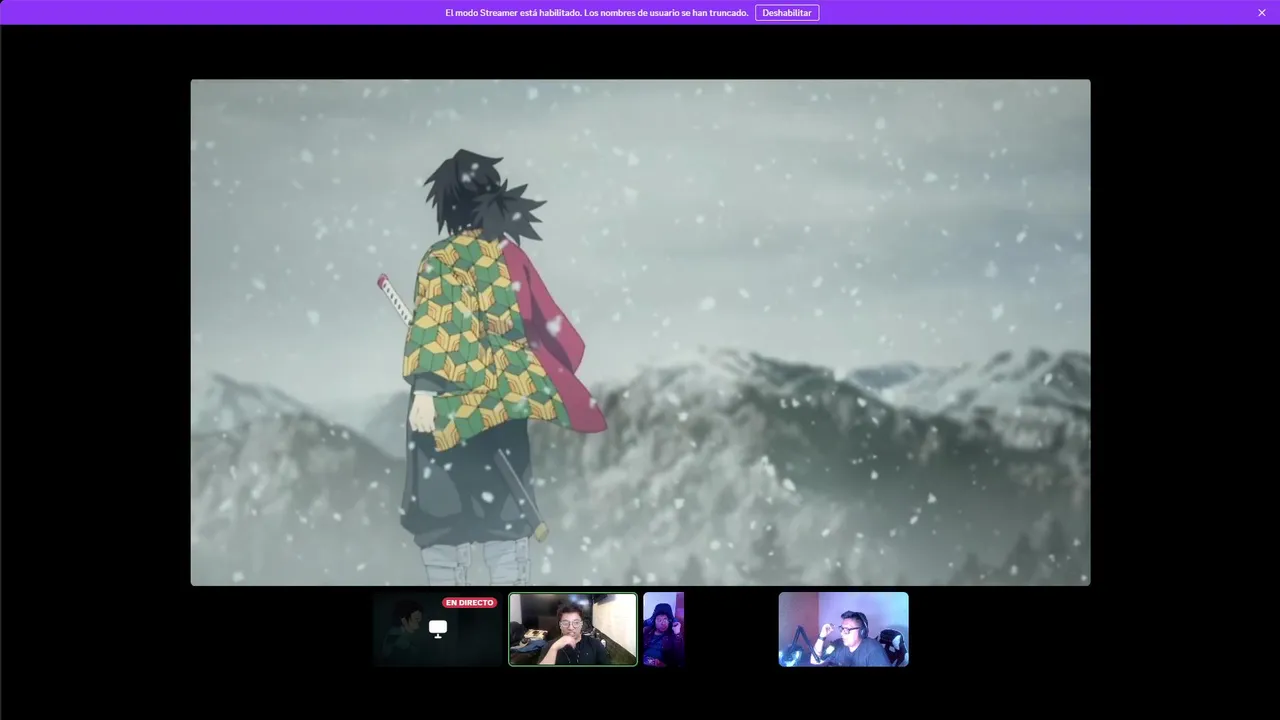
Task: Open the EN DIRECTO stream thumbnail
Action: [x=438, y=629]
